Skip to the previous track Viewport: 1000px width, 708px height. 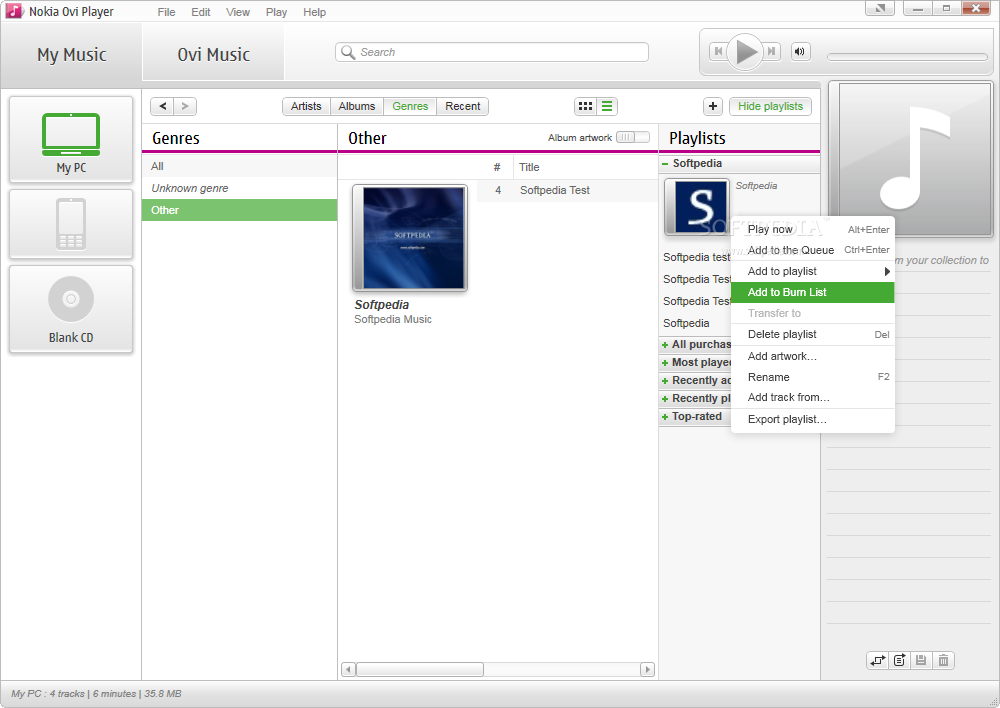click(x=718, y=52)
